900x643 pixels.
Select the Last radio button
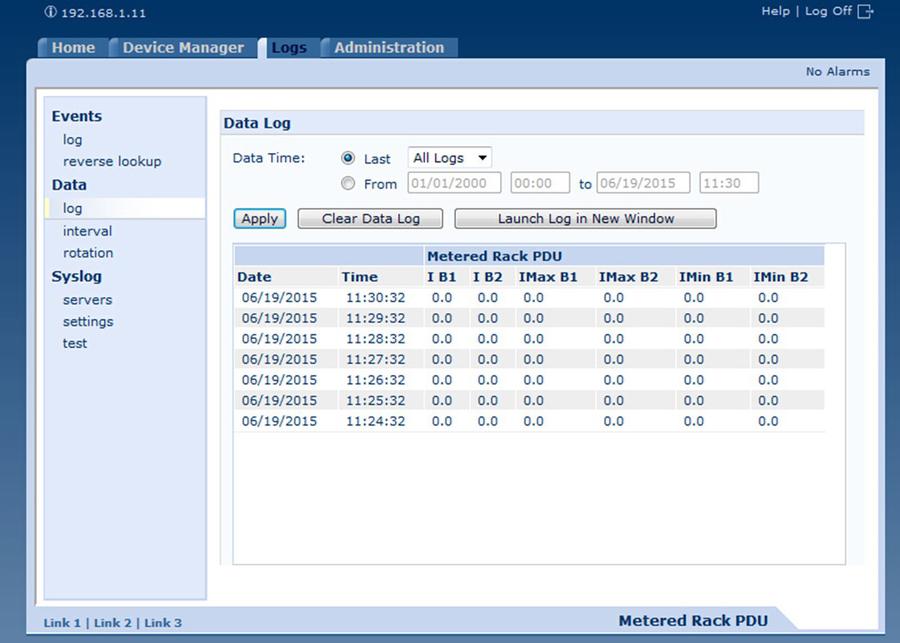tap(348, 158)
